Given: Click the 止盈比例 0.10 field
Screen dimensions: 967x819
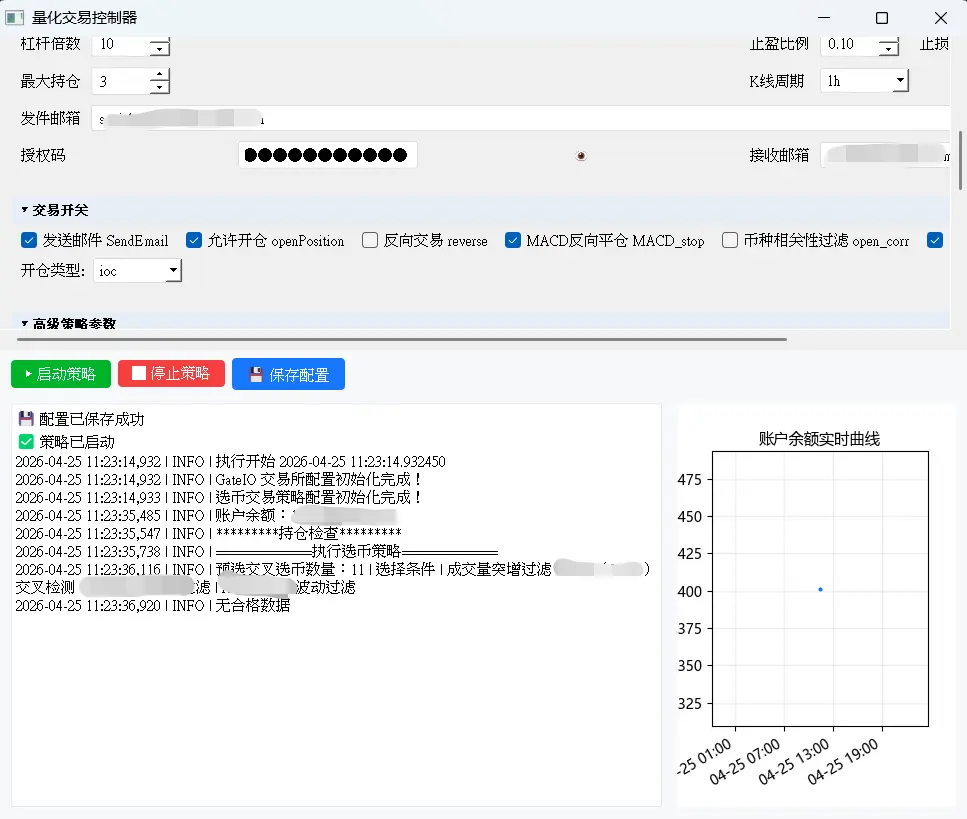Looking at the screenshot, I should 850,44.
